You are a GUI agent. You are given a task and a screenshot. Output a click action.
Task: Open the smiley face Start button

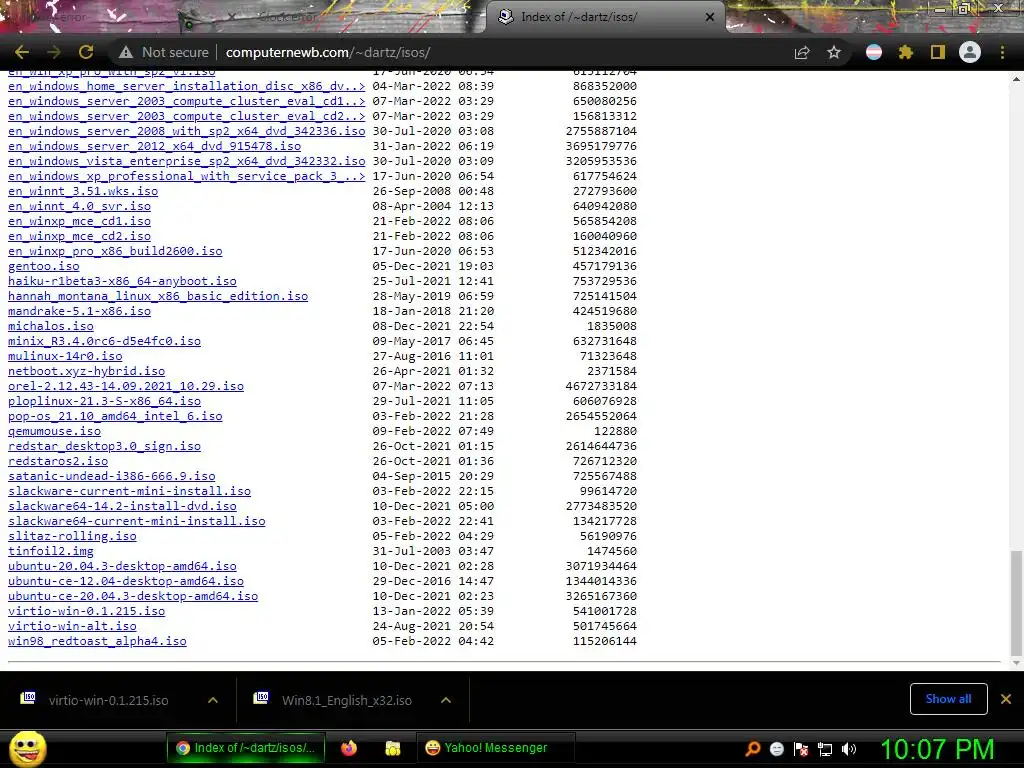coord(27,748)
